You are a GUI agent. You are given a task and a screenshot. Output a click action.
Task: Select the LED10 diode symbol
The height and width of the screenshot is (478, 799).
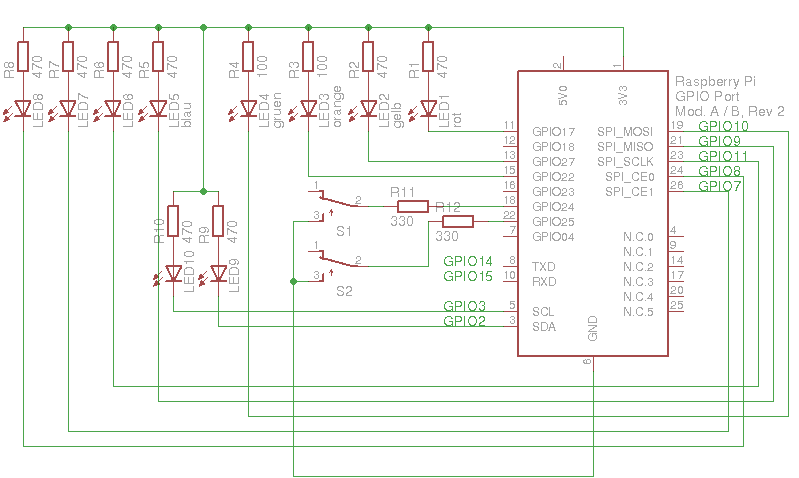pos(173,273)
